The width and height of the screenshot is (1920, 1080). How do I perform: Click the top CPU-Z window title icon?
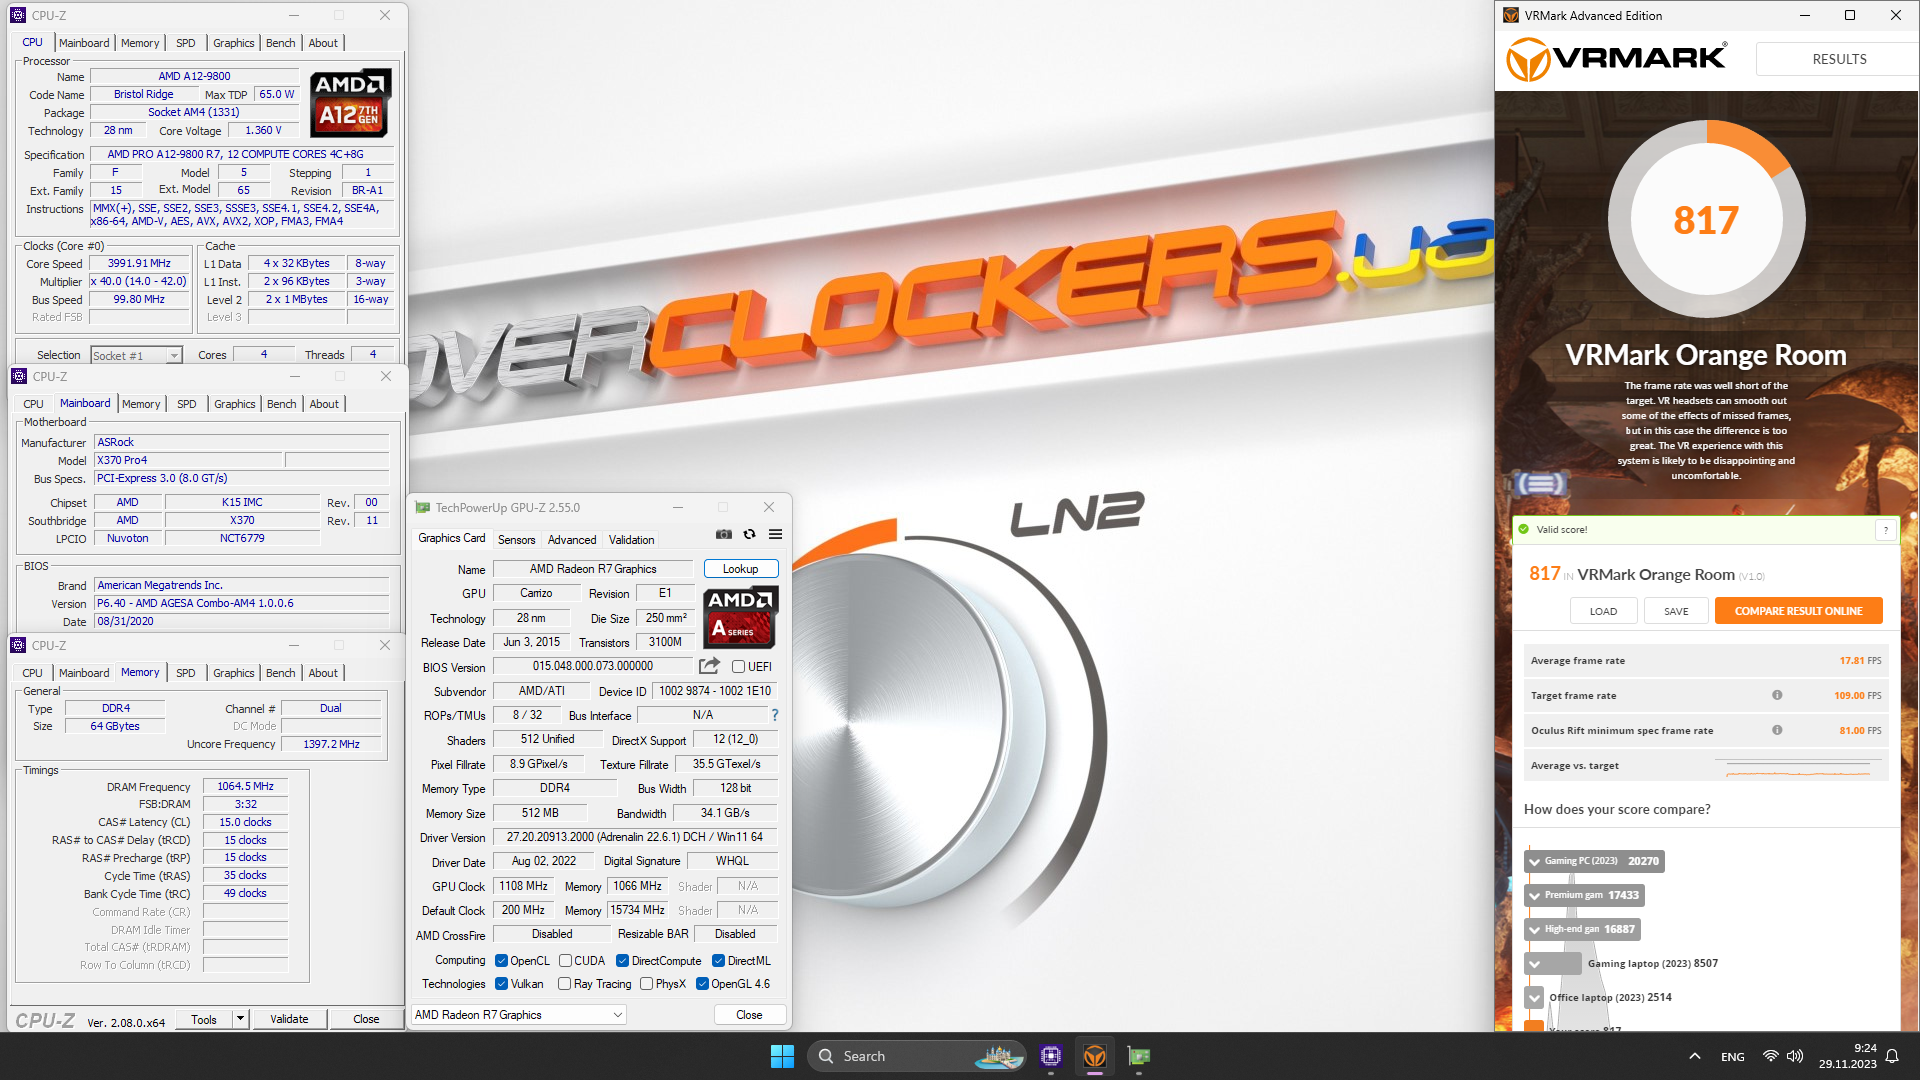18,15
